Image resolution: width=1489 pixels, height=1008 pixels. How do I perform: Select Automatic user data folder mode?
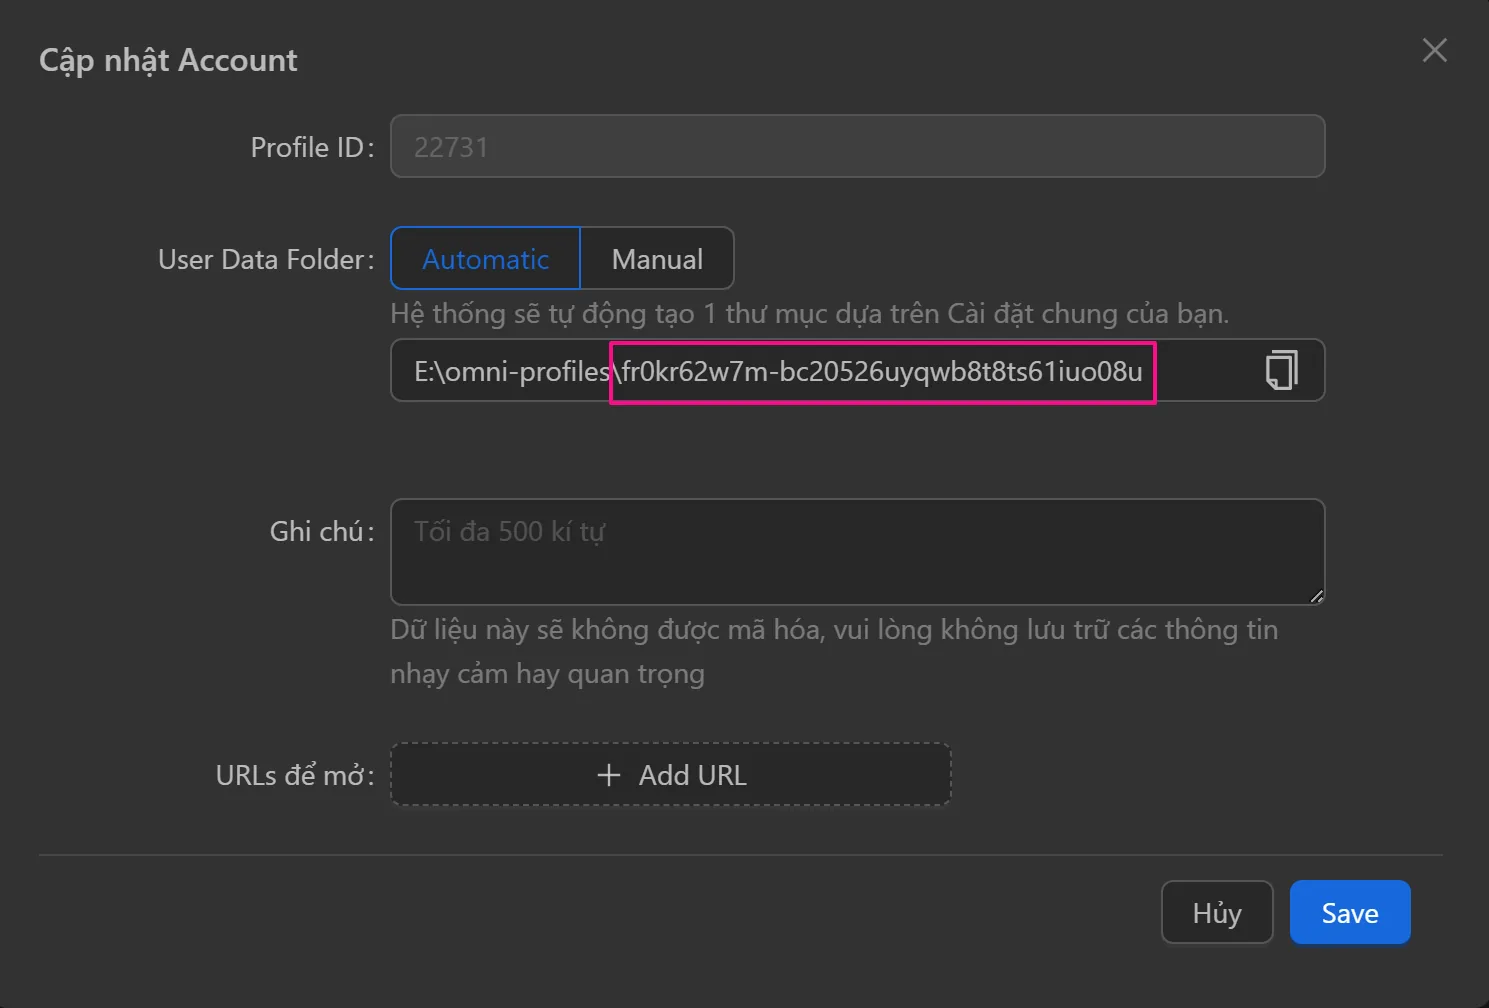coord(485,259)
